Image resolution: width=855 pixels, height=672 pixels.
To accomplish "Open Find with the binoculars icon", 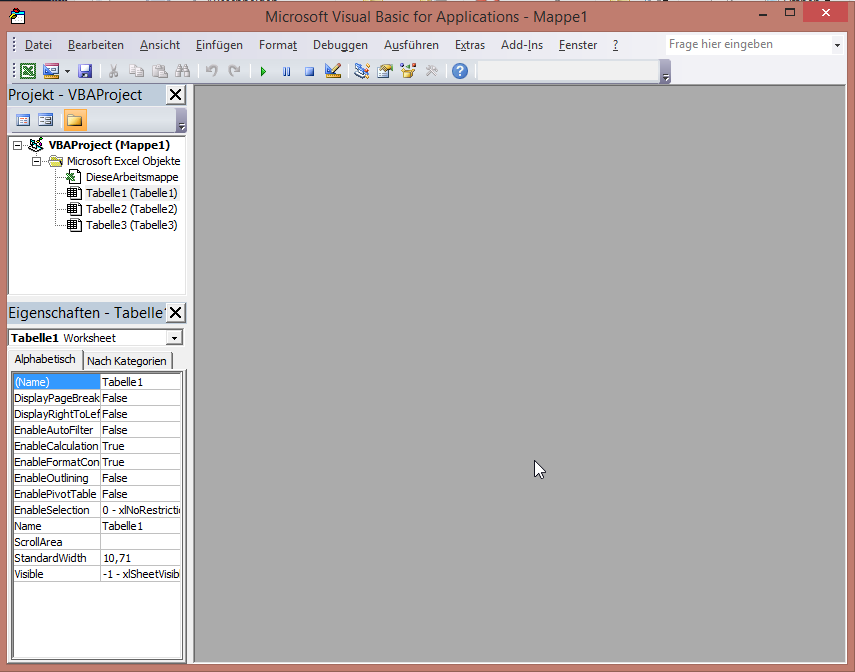I will coord(182,71).
